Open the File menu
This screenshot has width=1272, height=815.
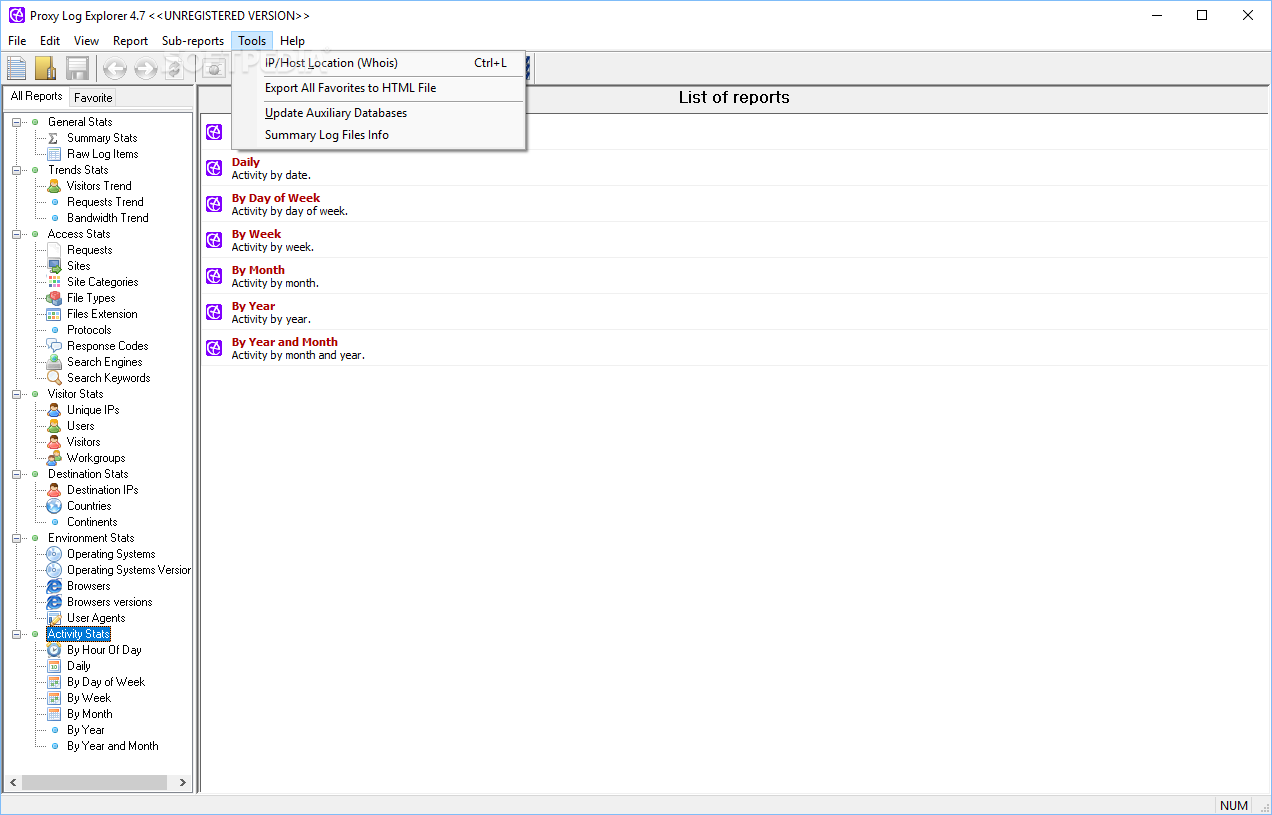(x=17, y=41)
